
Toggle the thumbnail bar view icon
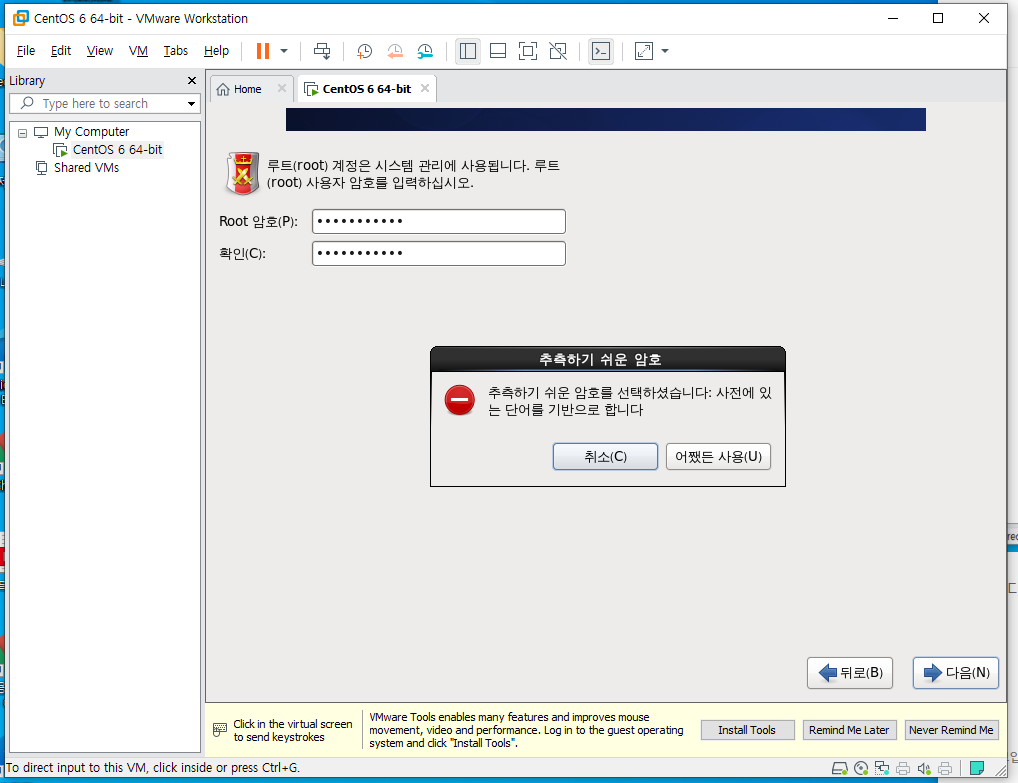498,51
